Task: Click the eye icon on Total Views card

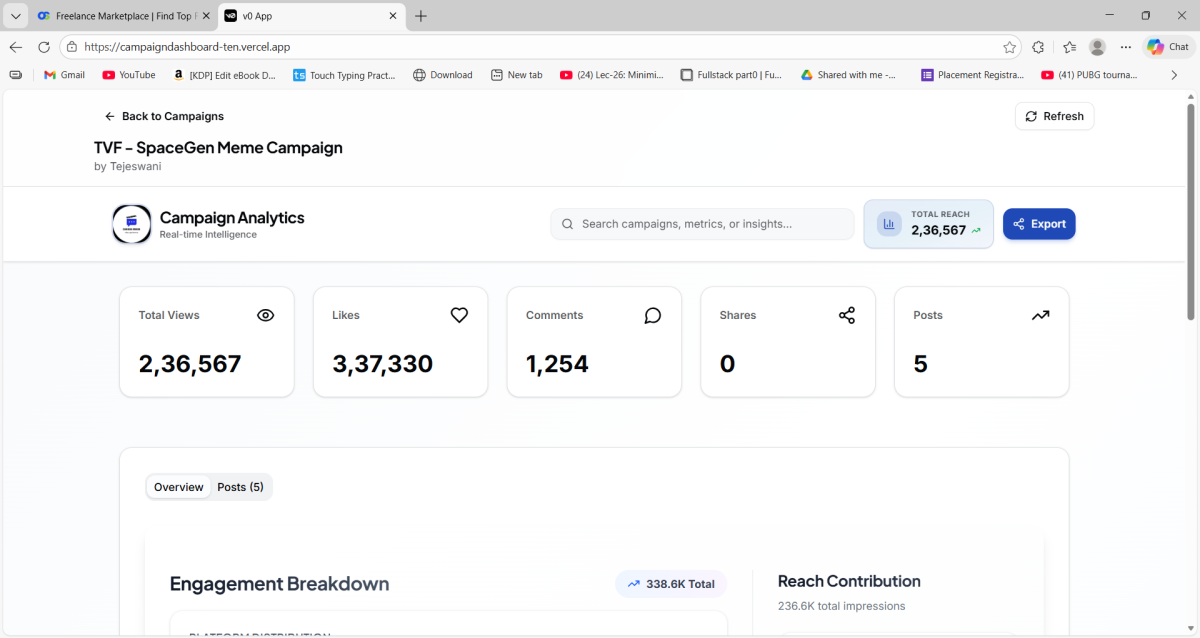Action: point(265,315)
